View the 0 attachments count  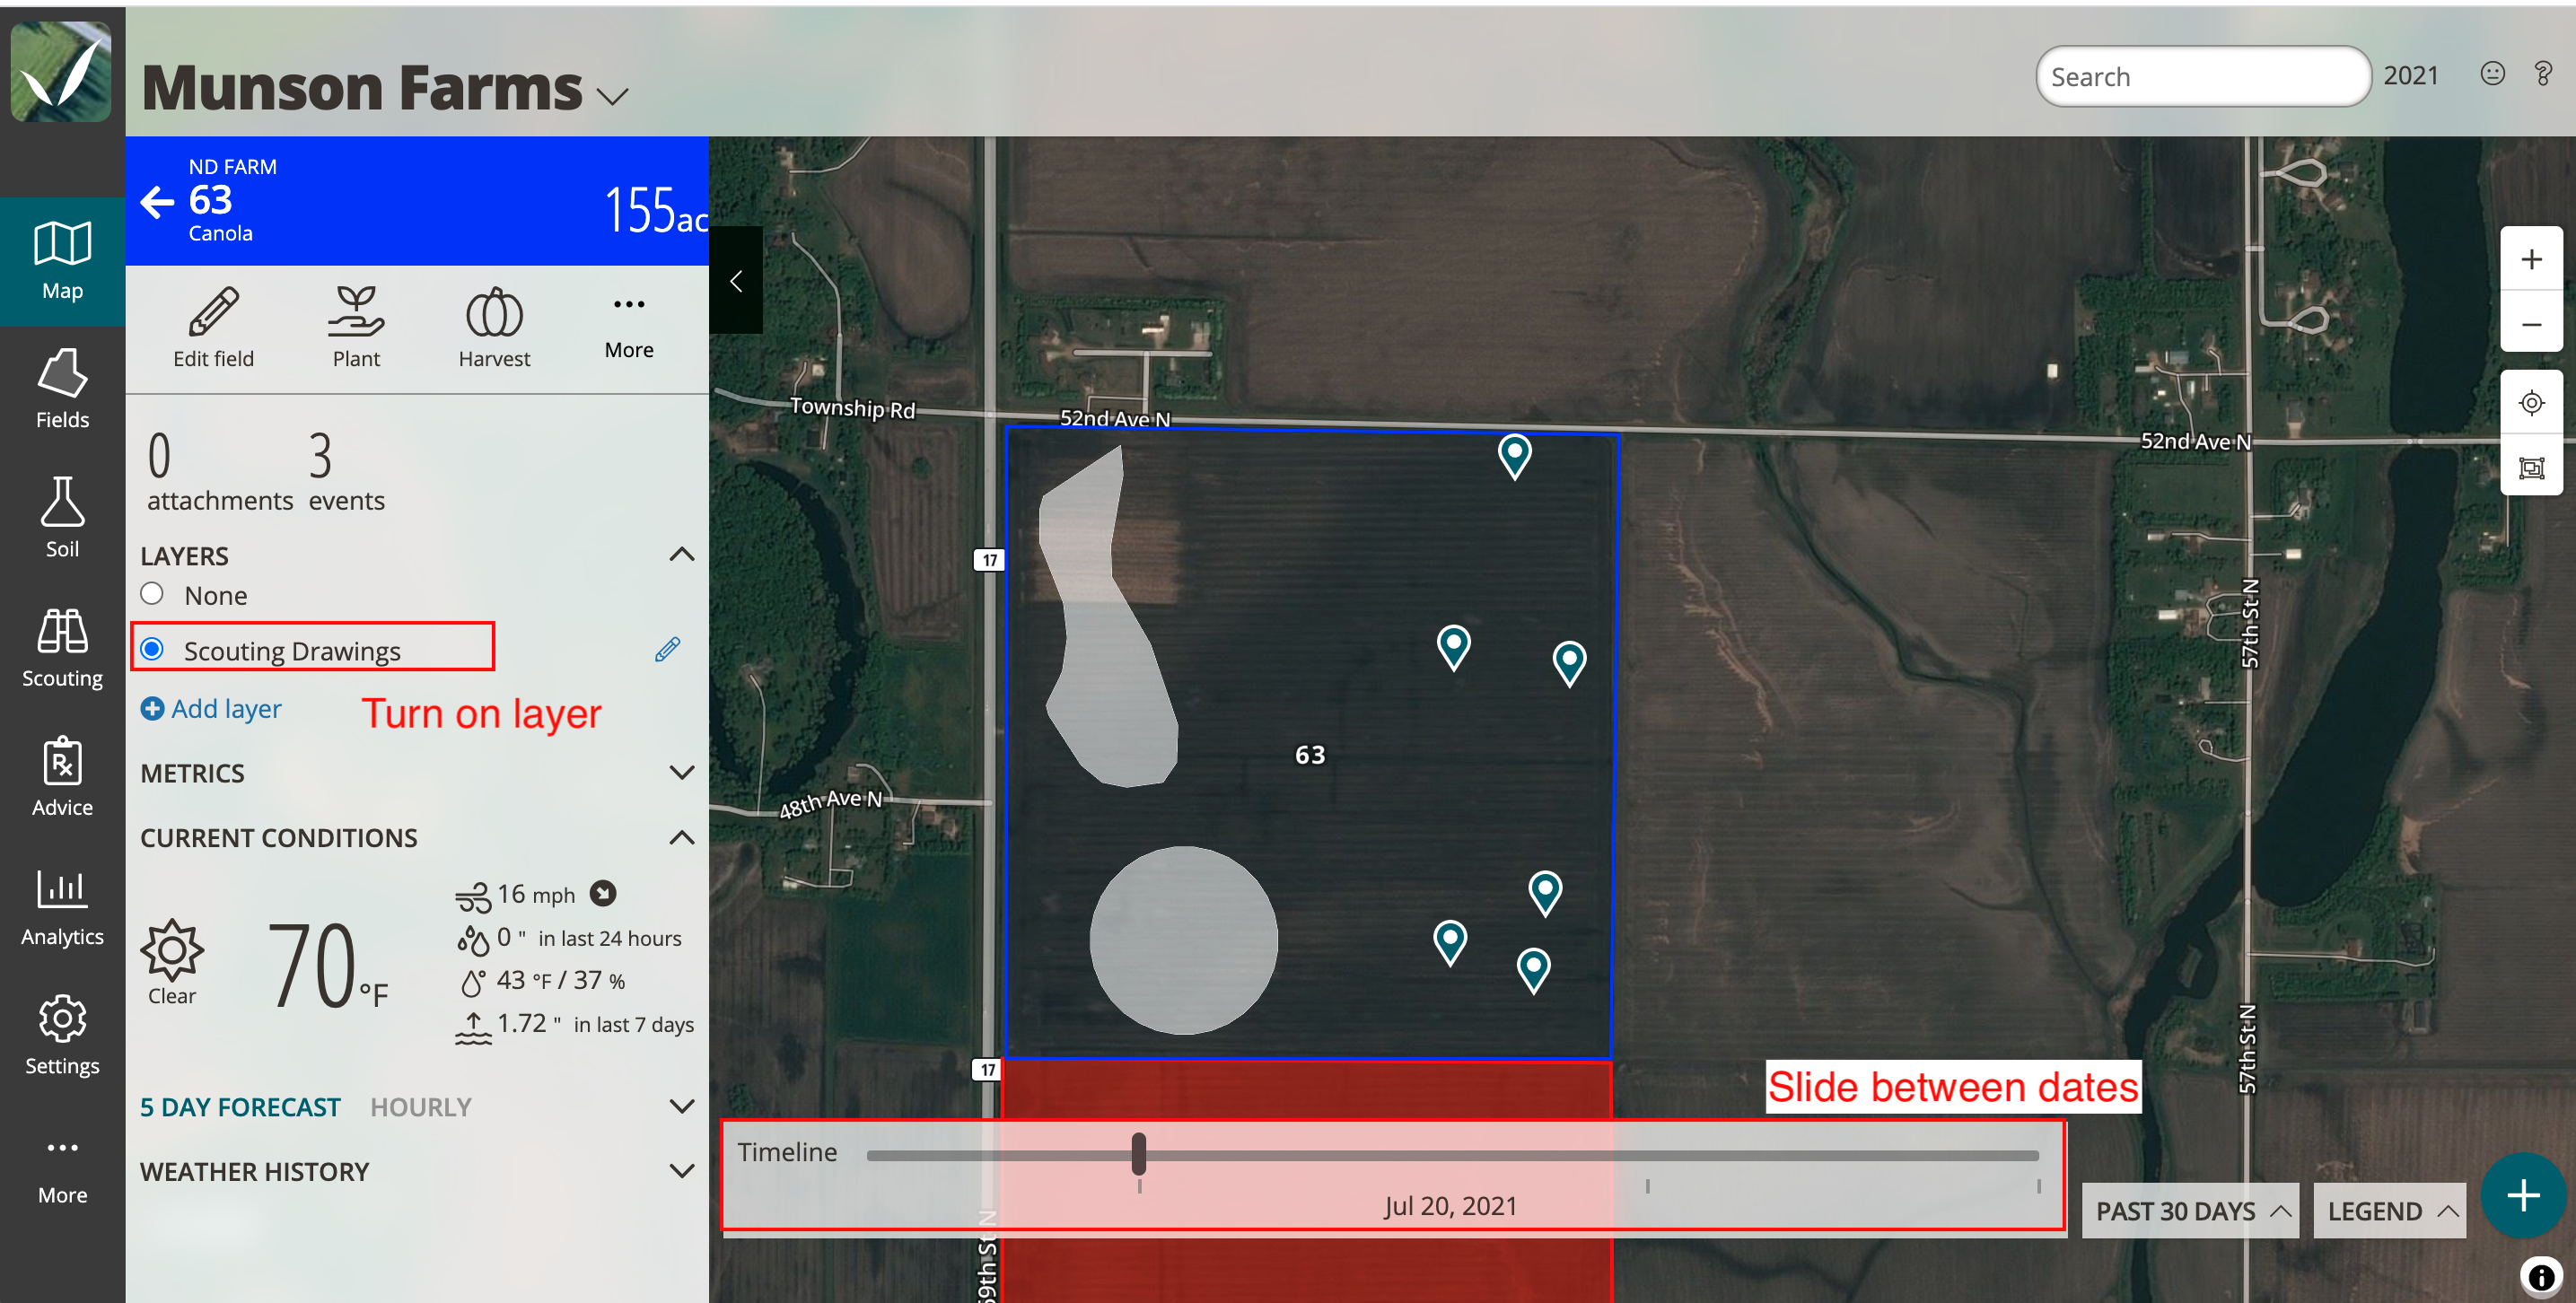tap(219, 471)
